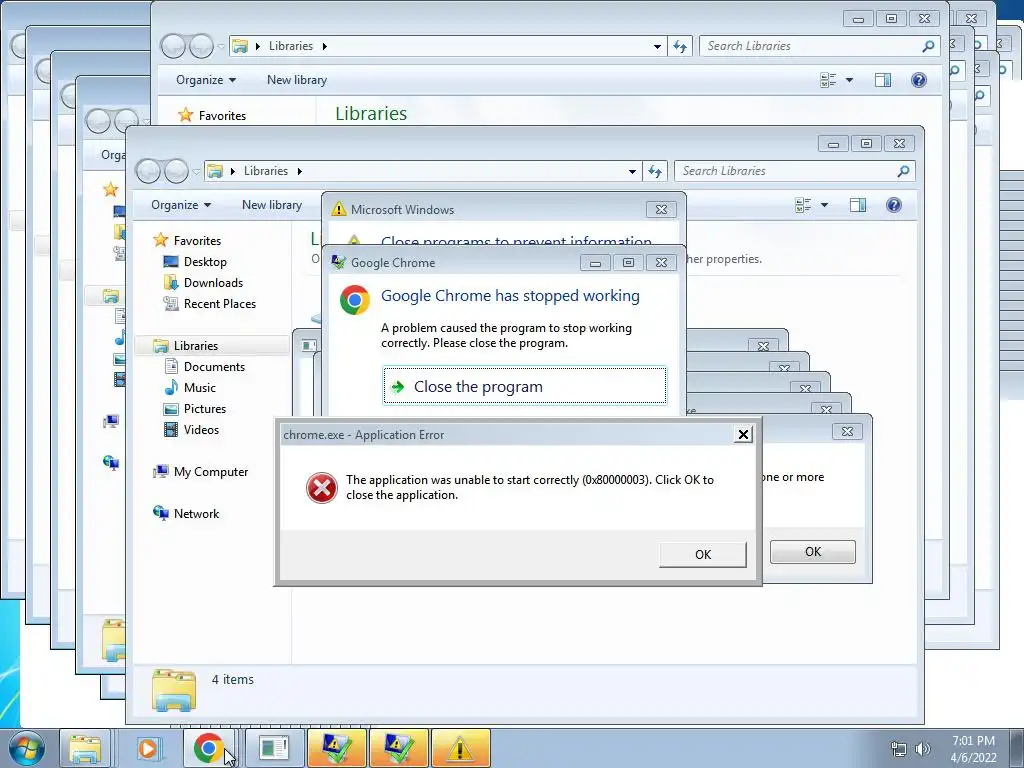This screenshot has width=1024, height=768.
Task: Click Google Chrome taskbar icon
Action: pyautogui.click(x=208, y=748)
